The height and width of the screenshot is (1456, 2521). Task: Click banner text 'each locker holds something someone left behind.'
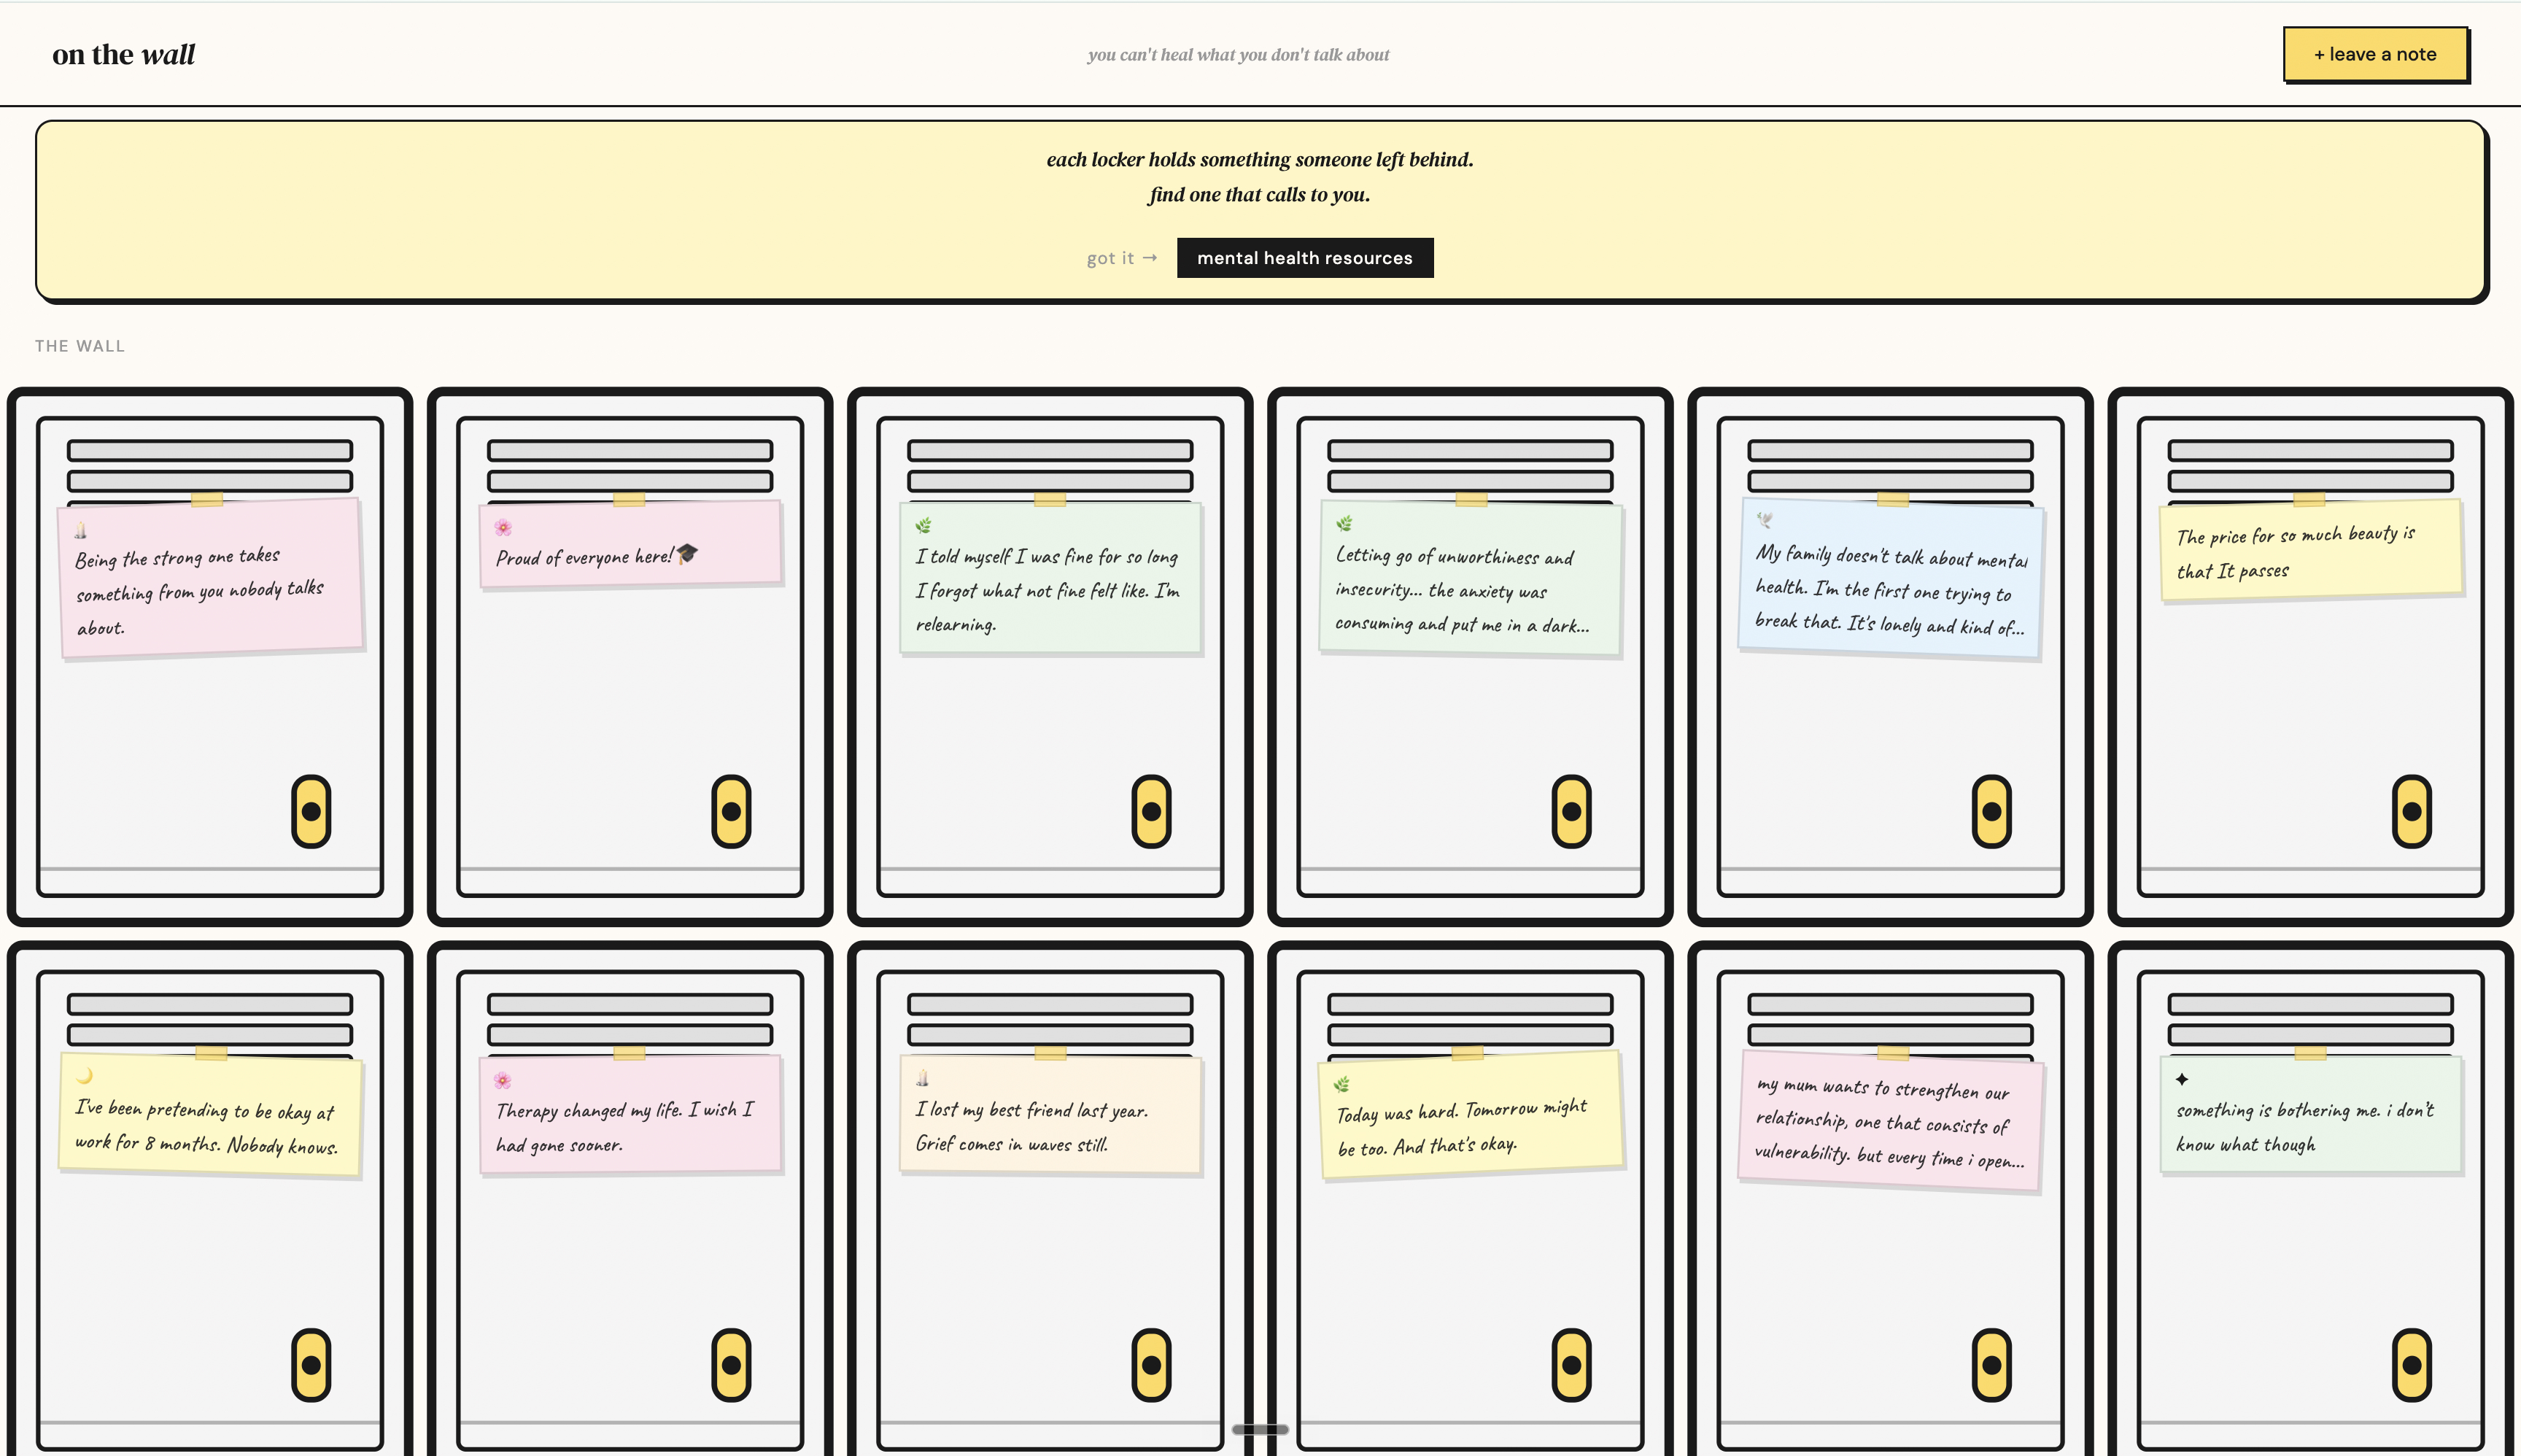click(1260, 159)
